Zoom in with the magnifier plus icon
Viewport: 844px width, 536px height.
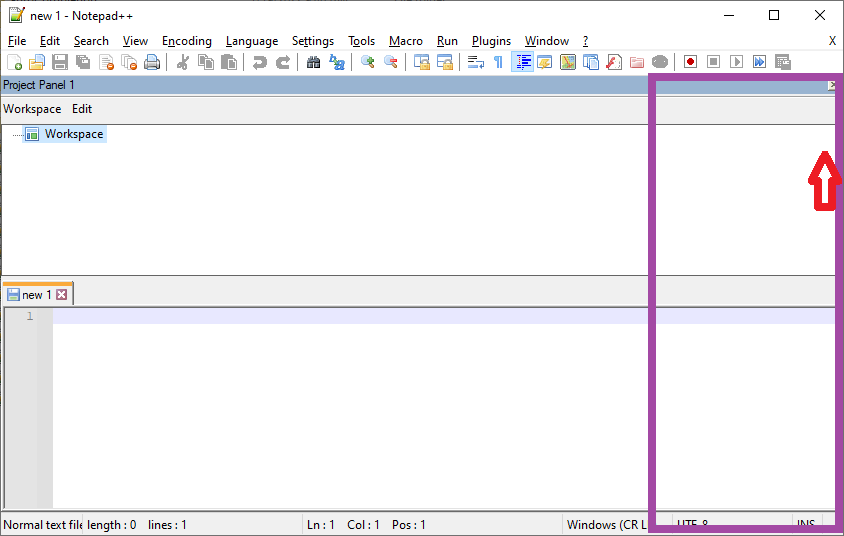coord(368,62)
